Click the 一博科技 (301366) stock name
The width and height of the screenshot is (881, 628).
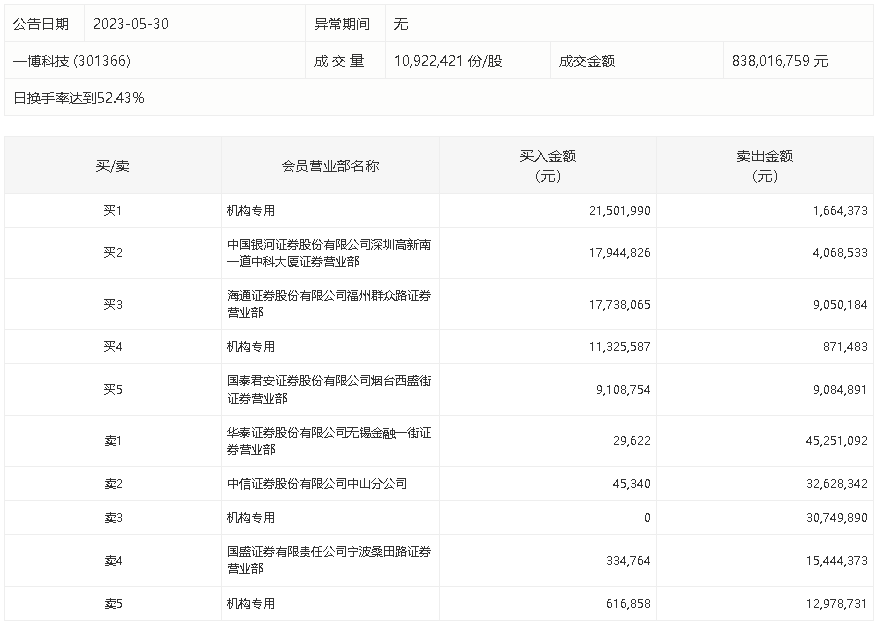click(x=73, y=61)
